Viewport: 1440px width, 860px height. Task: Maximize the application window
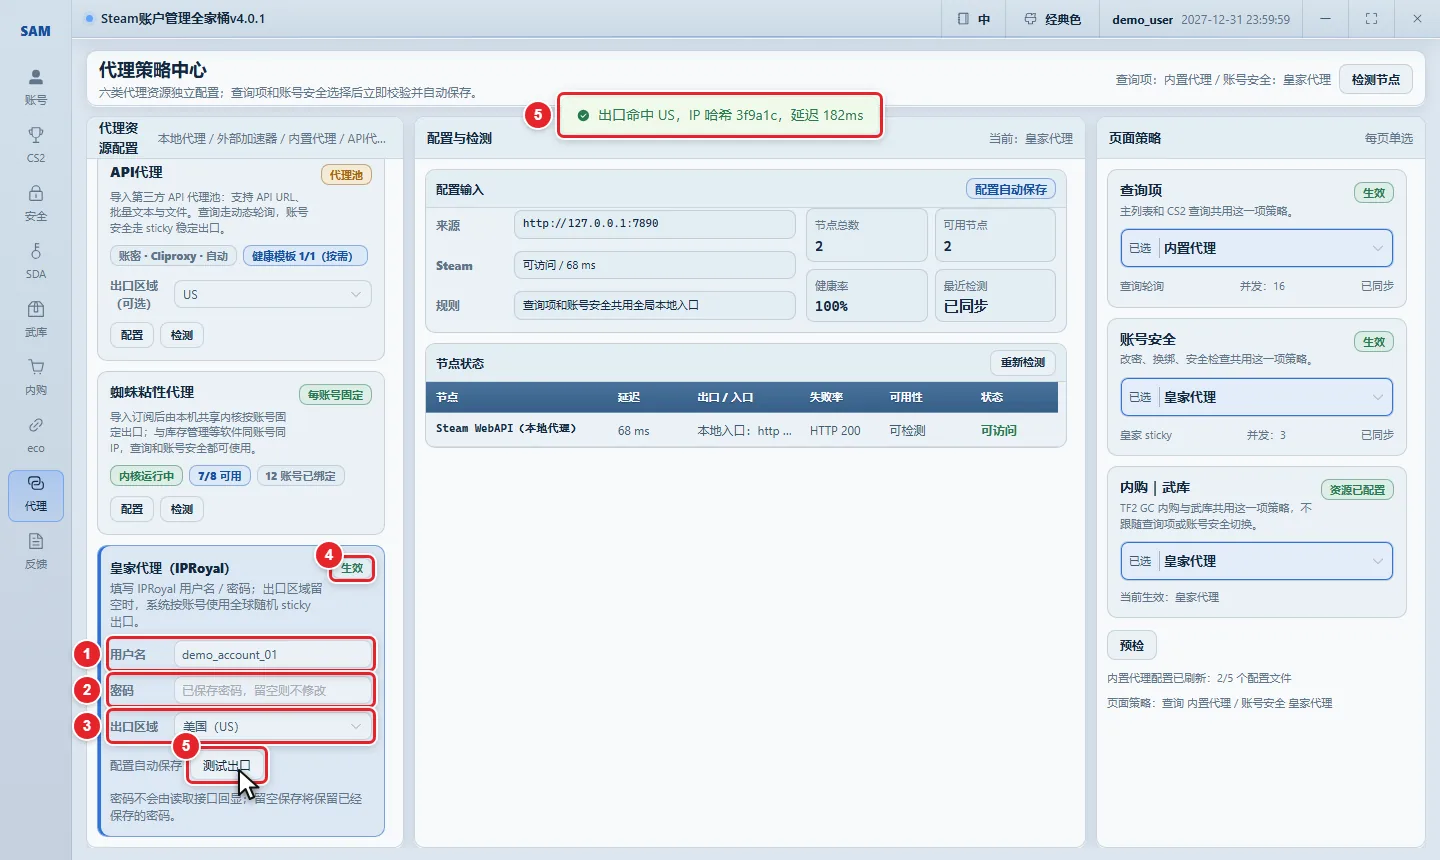coord(1371,19)
